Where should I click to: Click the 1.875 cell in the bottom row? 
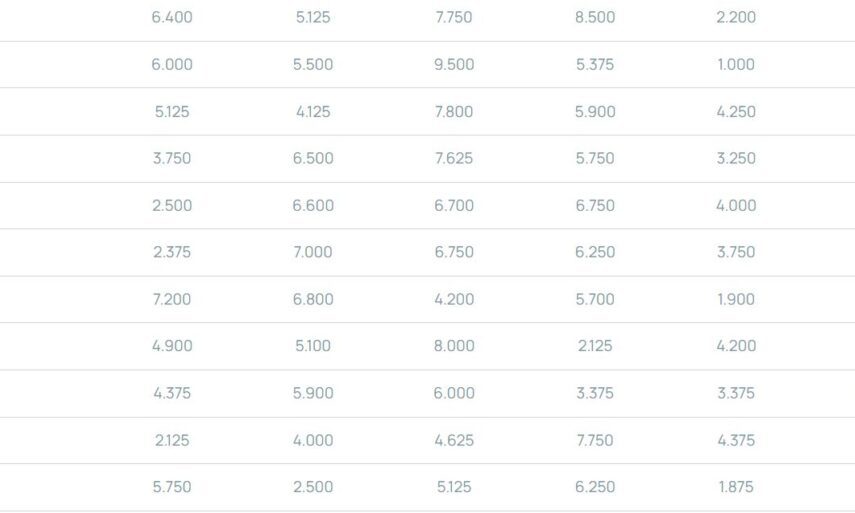[736, 487]
